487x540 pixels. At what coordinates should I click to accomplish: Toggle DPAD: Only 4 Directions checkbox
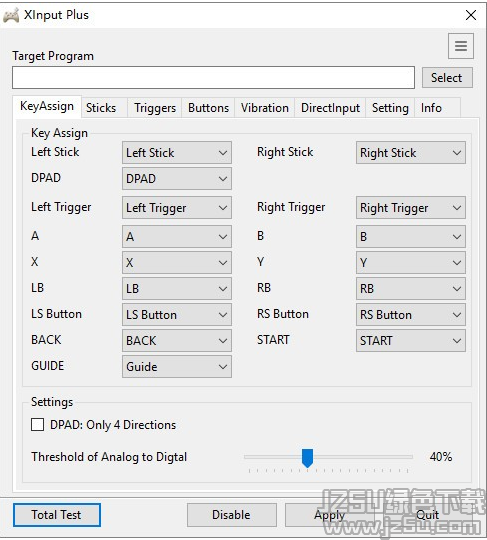37,425
